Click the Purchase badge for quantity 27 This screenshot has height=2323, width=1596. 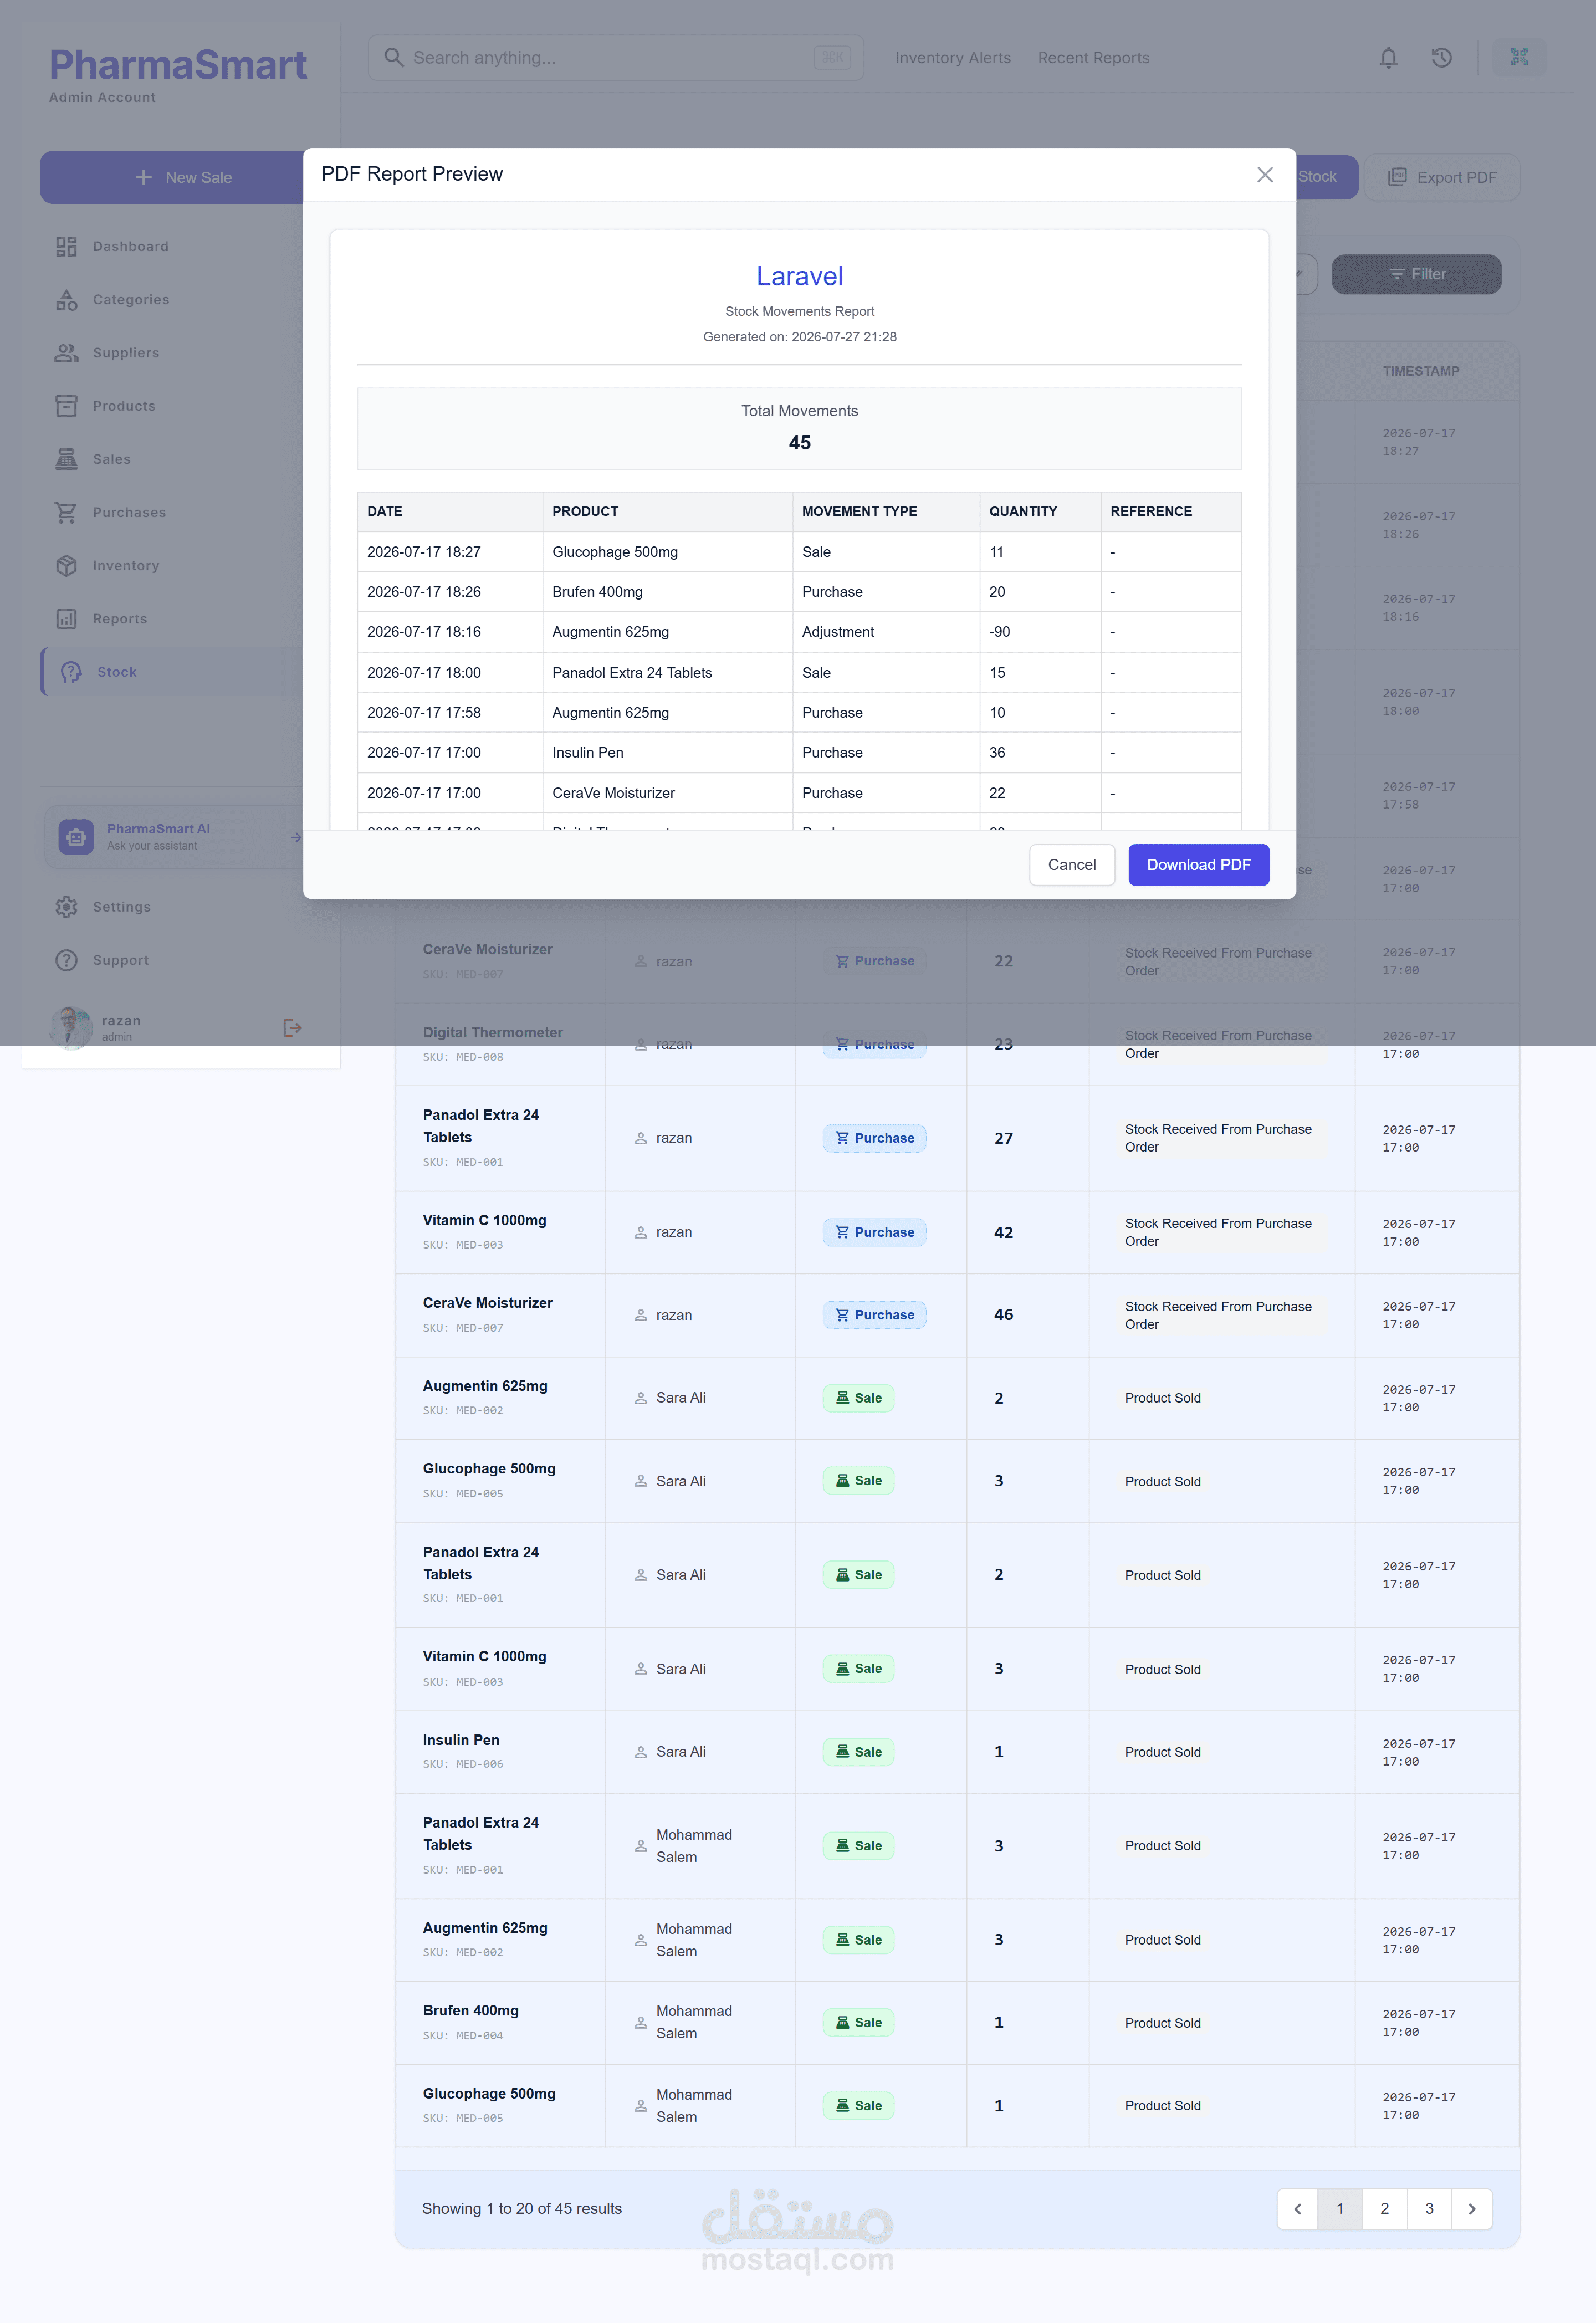[874, 1138]
